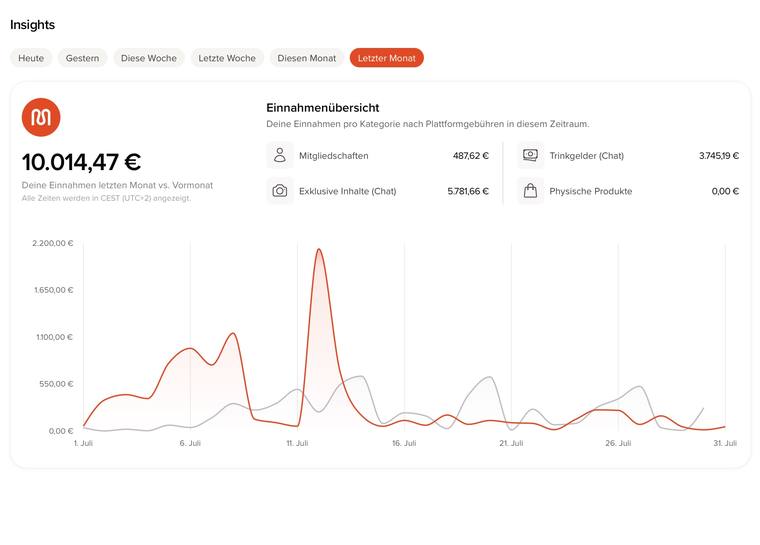Select the Gestern time filter
The image size is (760, 545).
click(82, 58)
